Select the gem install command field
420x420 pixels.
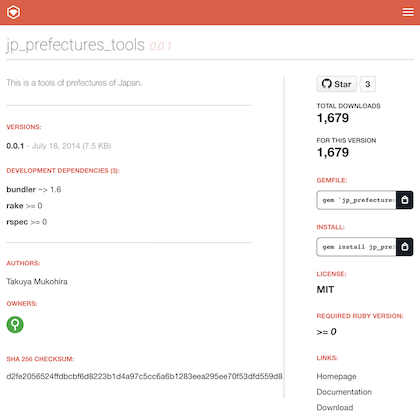356,247
